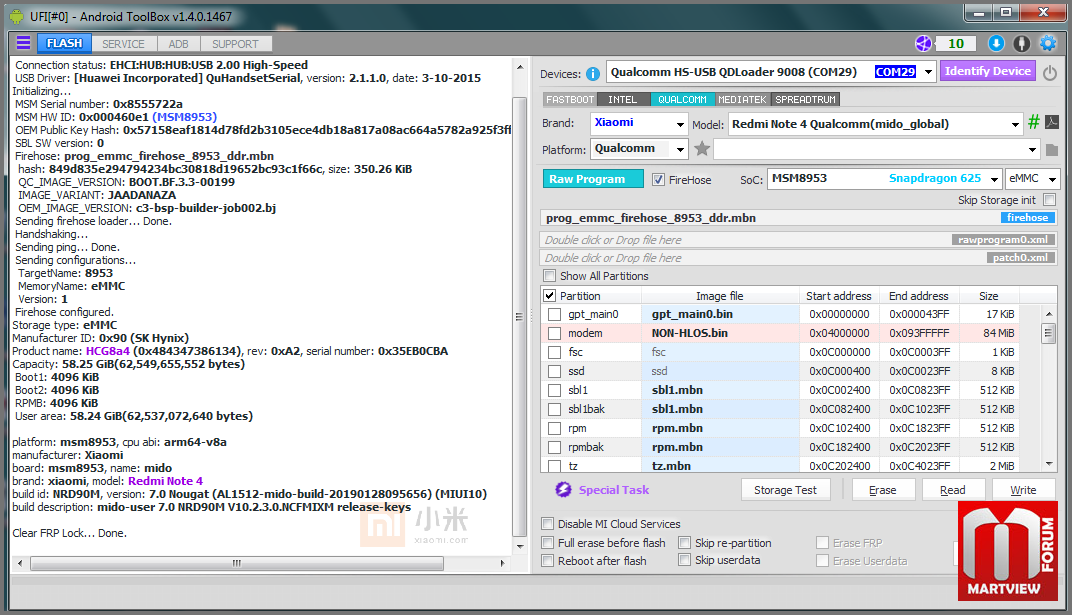1072x615 pixels.
Task: Enable Show All Partitions
Action: tap(549, 276)
